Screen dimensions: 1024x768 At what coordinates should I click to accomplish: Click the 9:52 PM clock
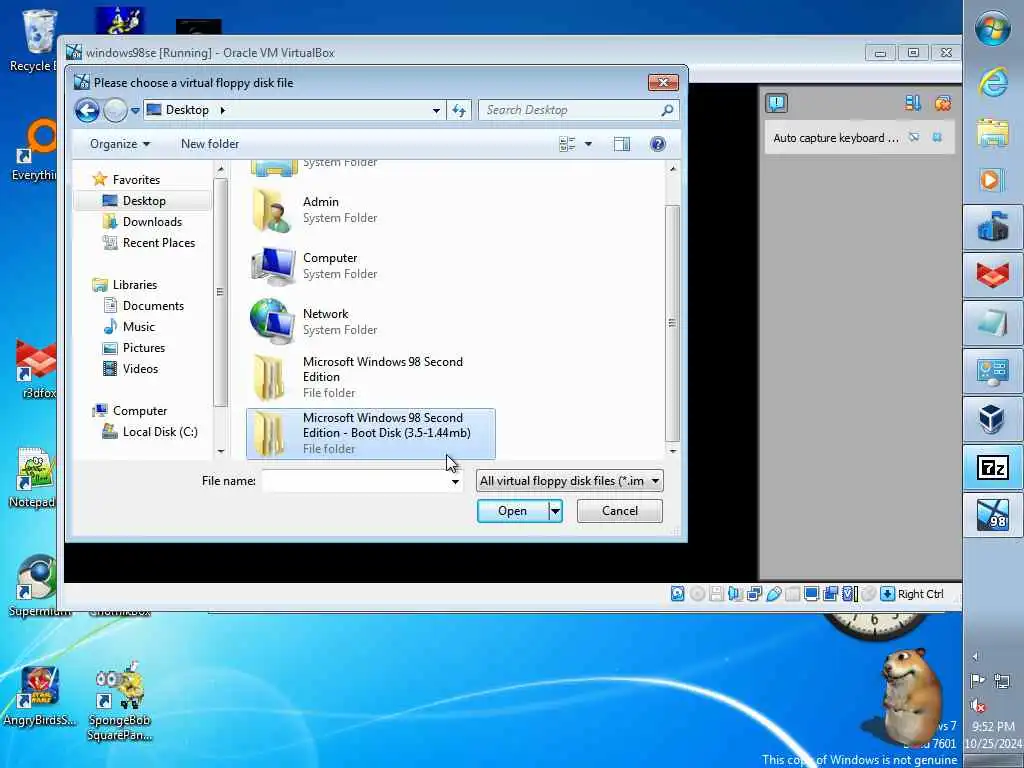tap(993, 726)
